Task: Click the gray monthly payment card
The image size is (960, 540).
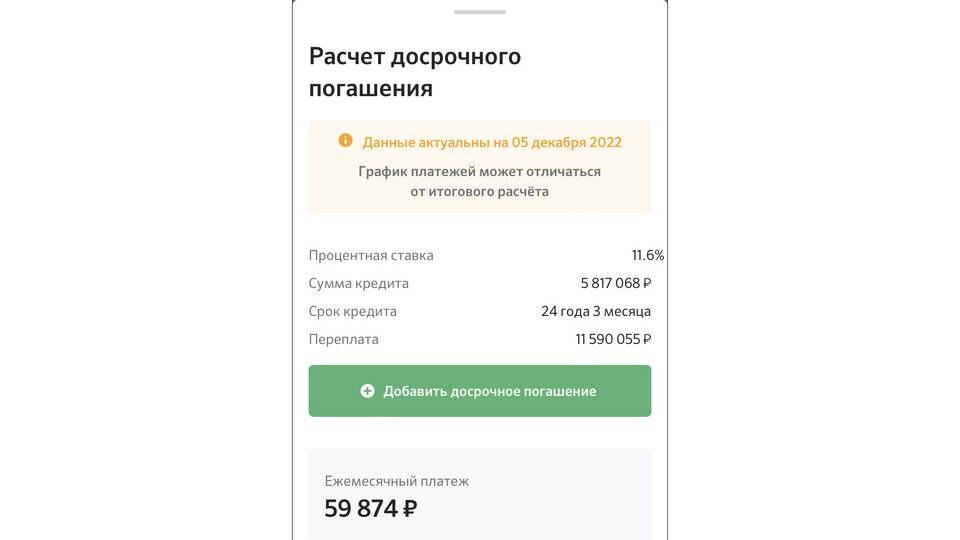Action: 560,500
